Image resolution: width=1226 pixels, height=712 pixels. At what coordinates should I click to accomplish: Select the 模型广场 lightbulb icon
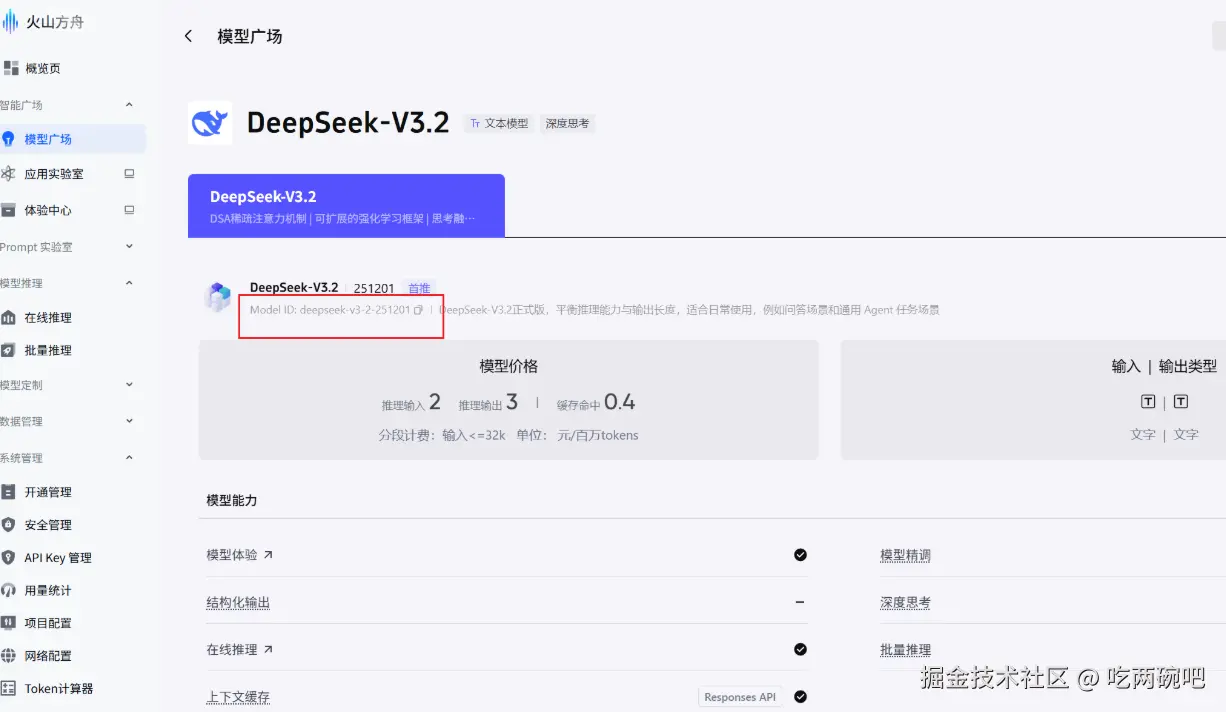pos(9,139)
